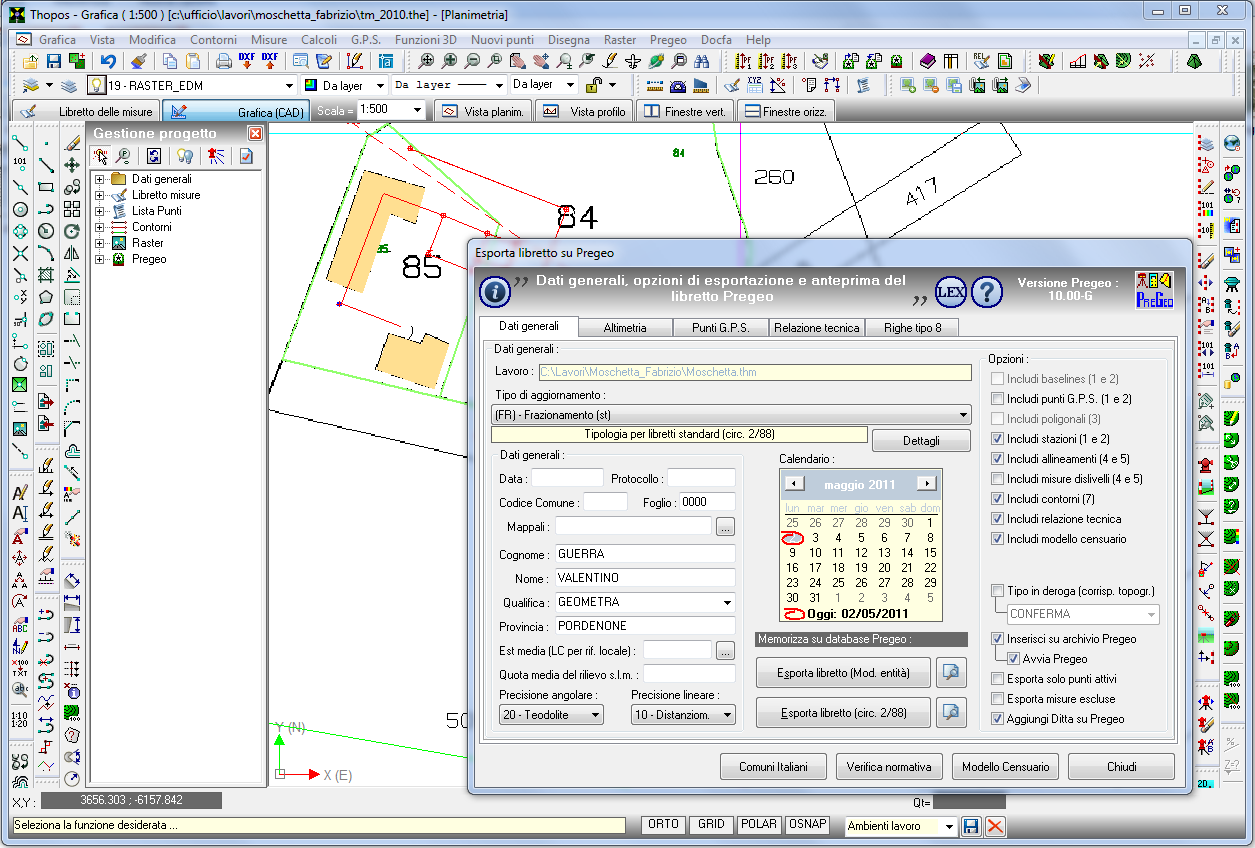Toggle Includi modello censuario checkbox
The height and width of the screenshot is (848, 1255).
click(997, 539)
